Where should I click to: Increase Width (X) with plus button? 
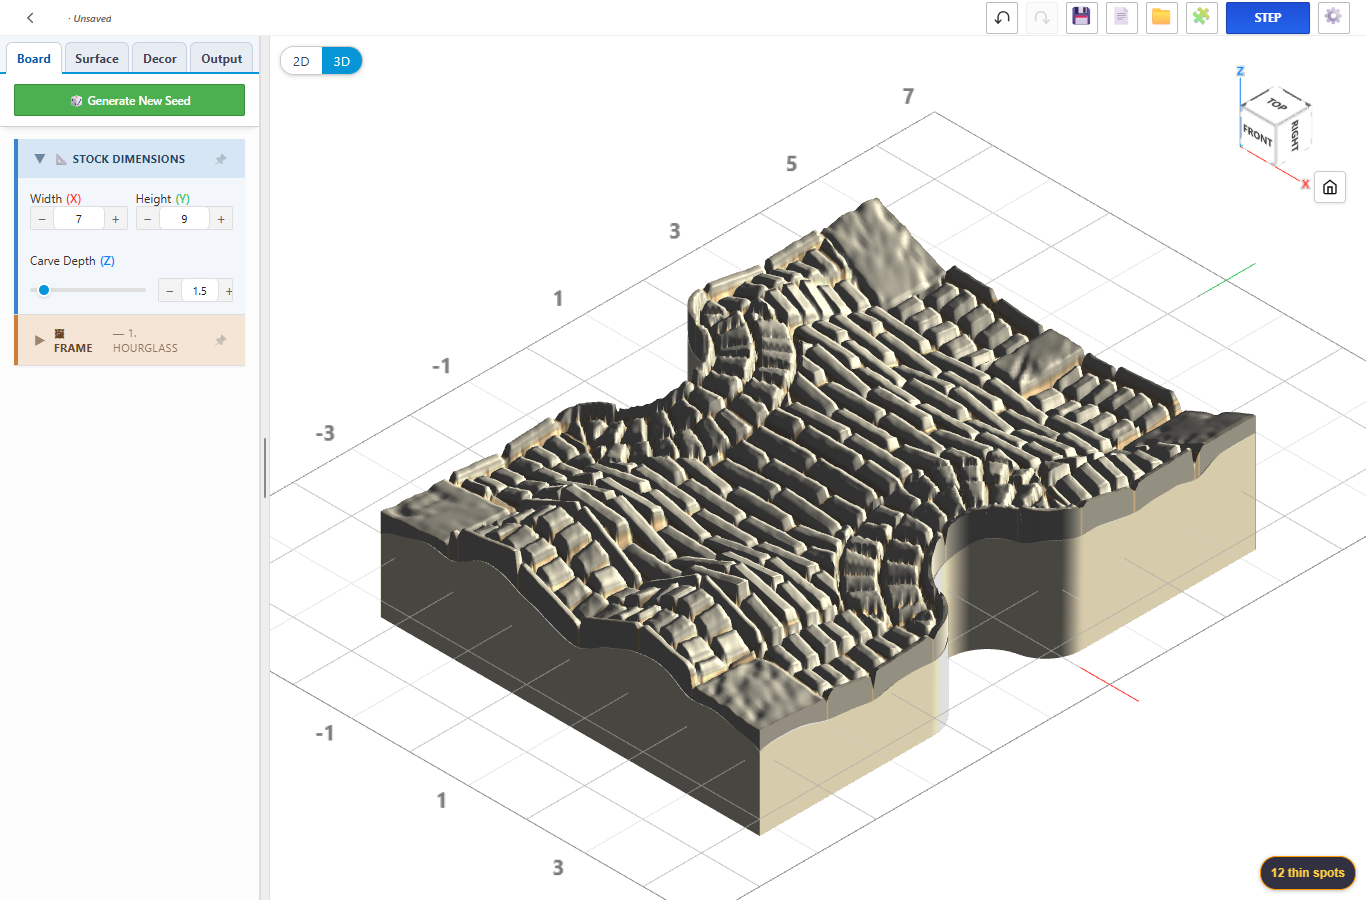[x=116, y=219]
